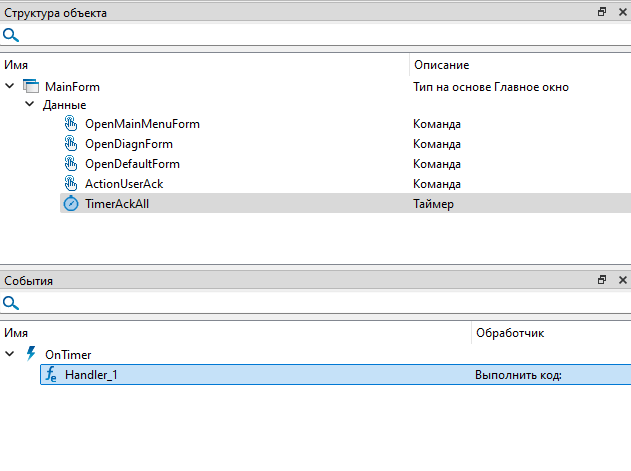Click the ActionUserAck command hand icon
This screenshot has width=631, height=471.
[70, 183]
